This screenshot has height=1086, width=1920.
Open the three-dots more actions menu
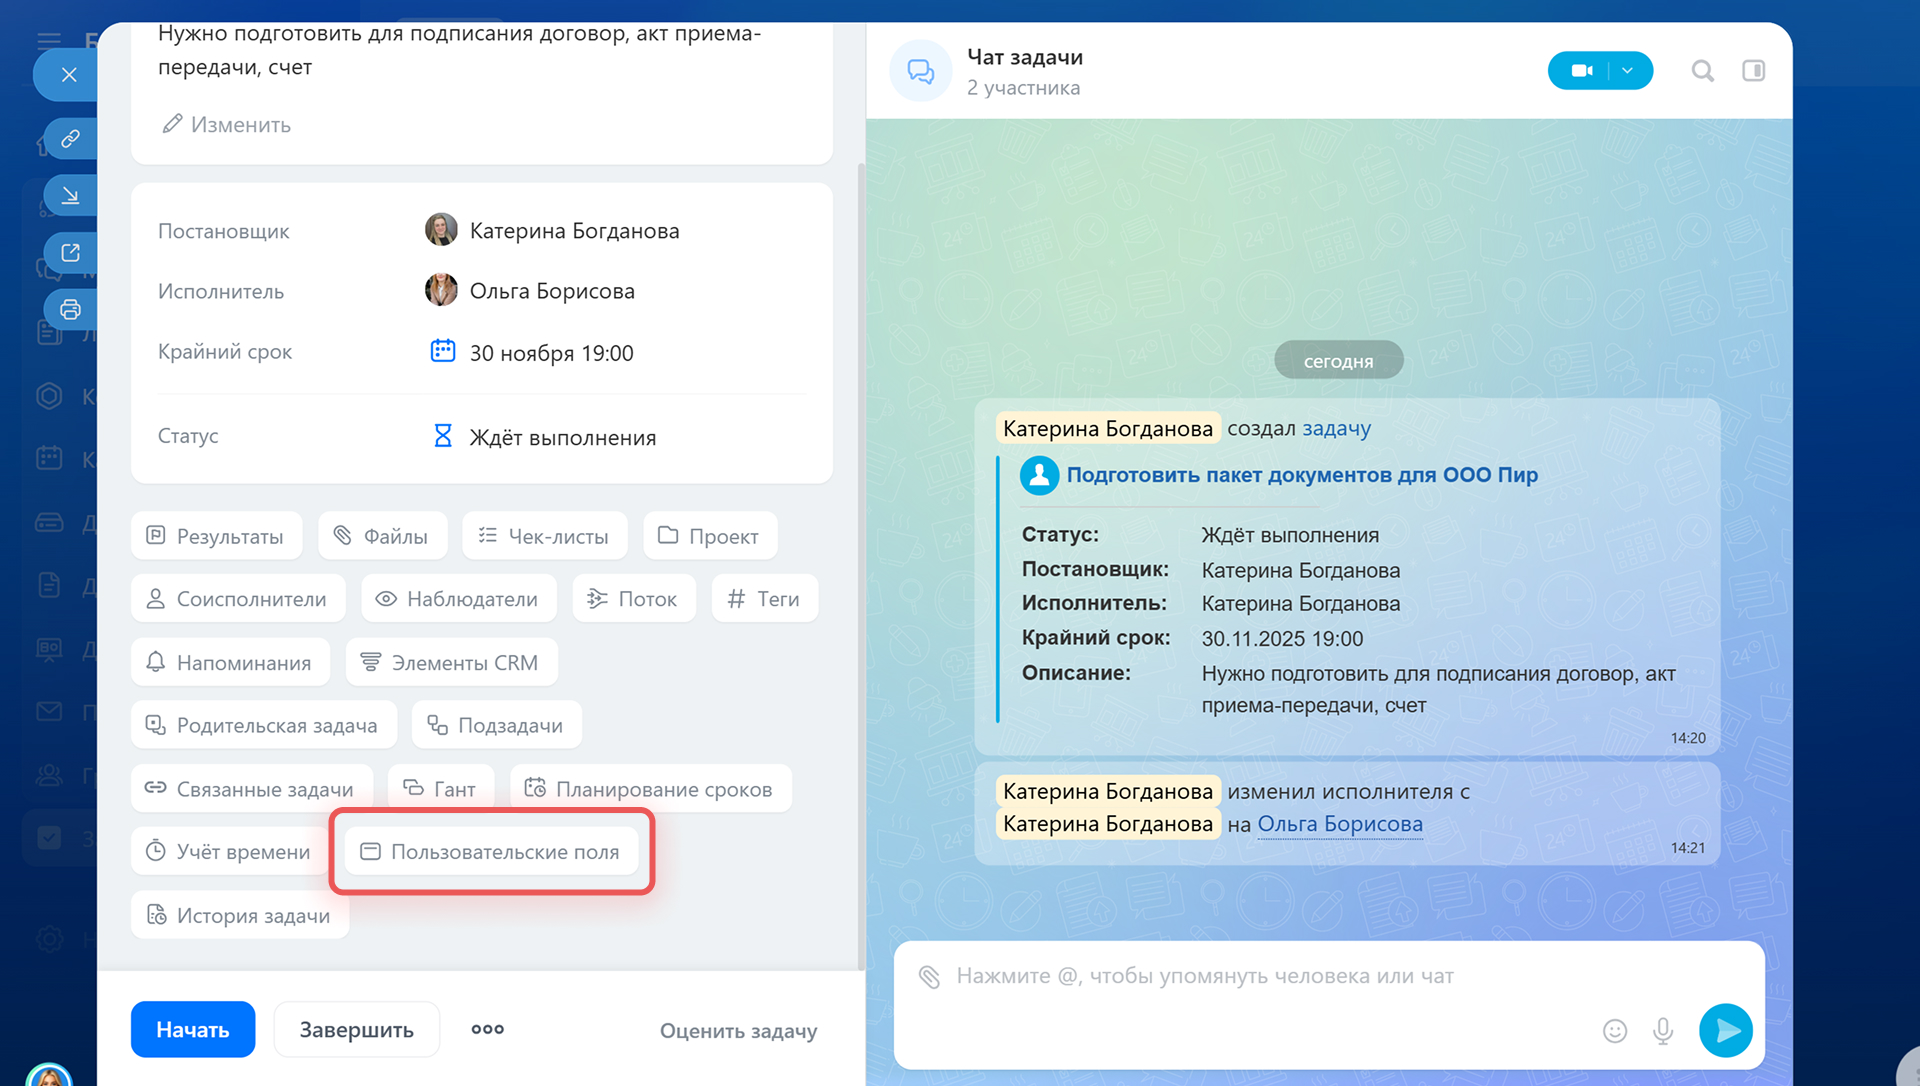487,1029
